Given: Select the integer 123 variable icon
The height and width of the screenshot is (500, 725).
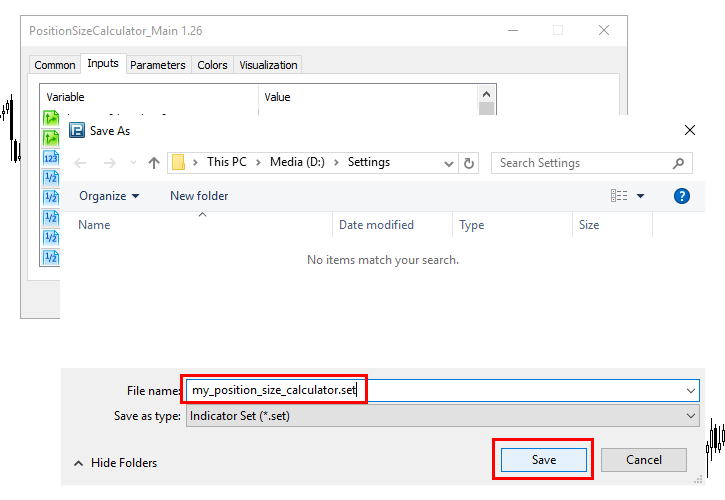Looking at the screenshot, I should coord(51,158).
